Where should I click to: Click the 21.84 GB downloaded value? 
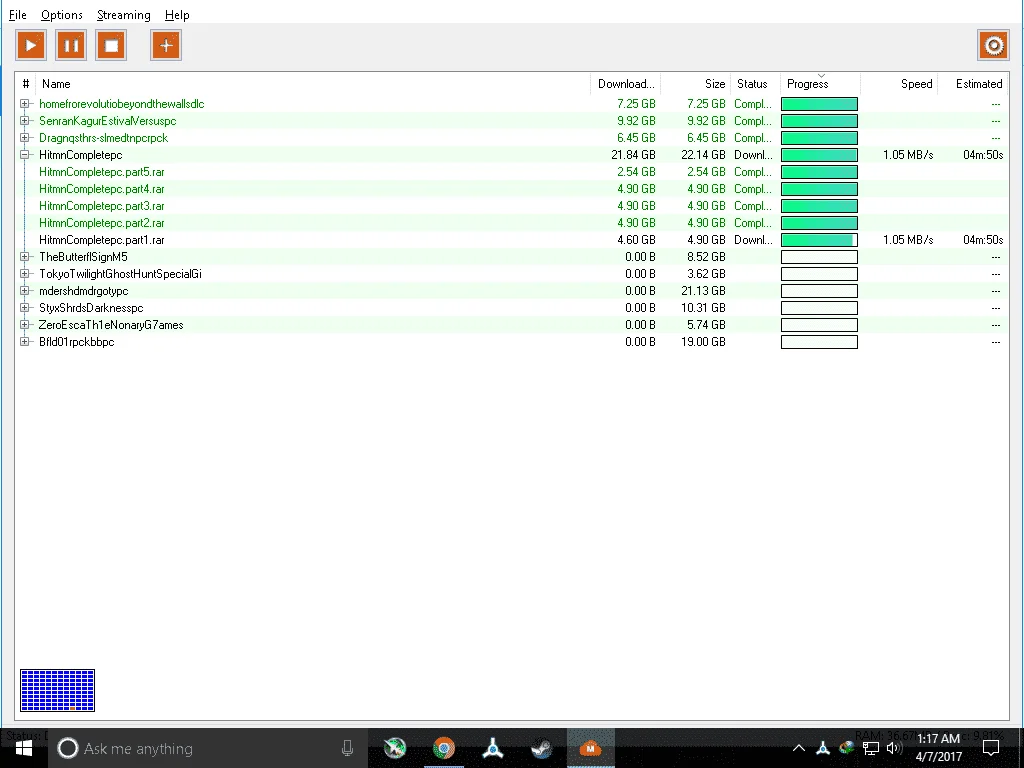[x=633, y=155]
